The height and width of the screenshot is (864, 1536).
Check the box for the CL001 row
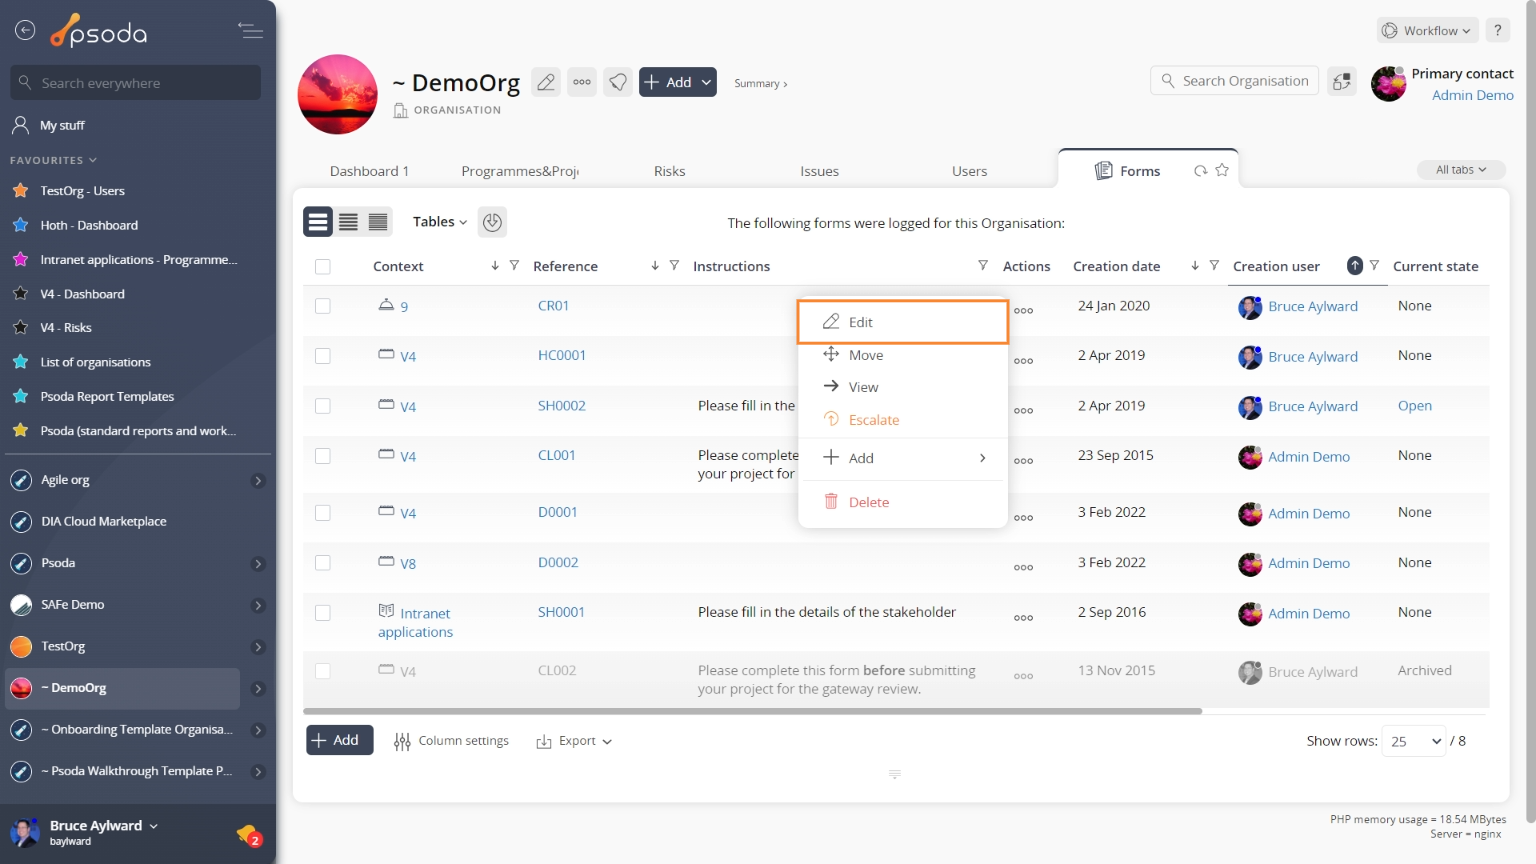322,456
